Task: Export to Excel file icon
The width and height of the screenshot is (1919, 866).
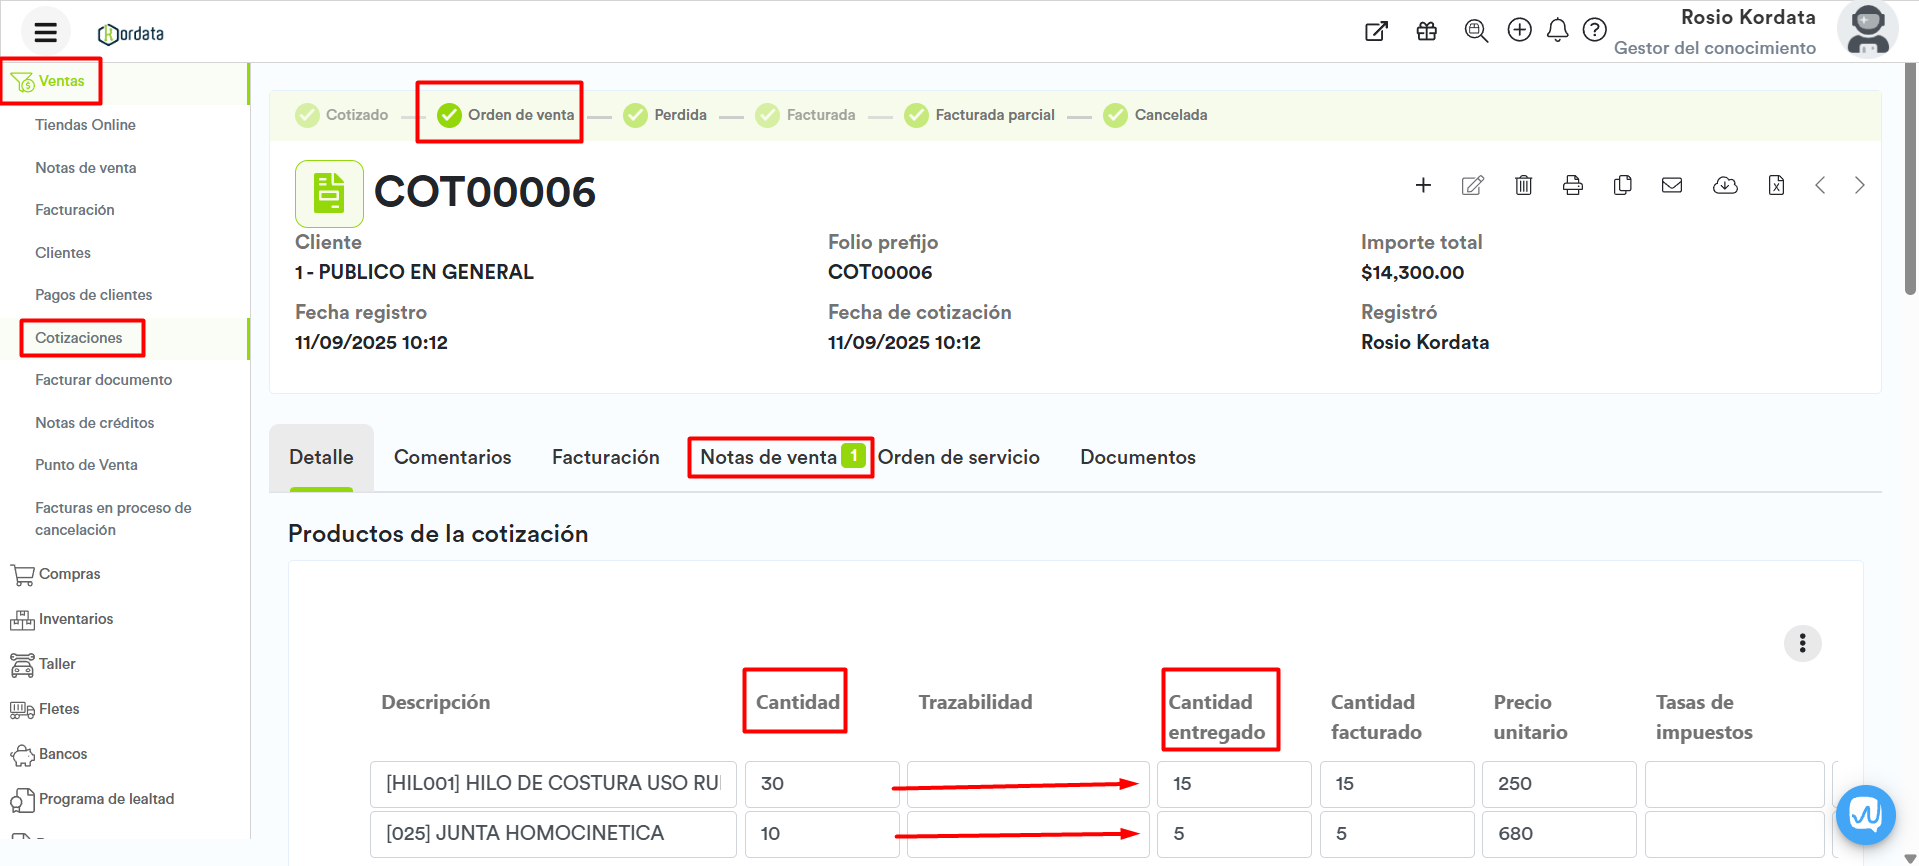Action: click(1776, 185)
